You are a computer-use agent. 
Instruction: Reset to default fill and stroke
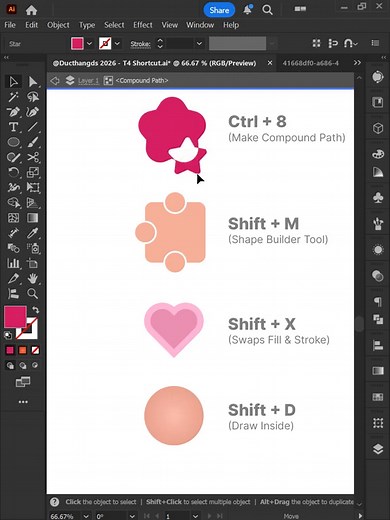tap(8, 335)
